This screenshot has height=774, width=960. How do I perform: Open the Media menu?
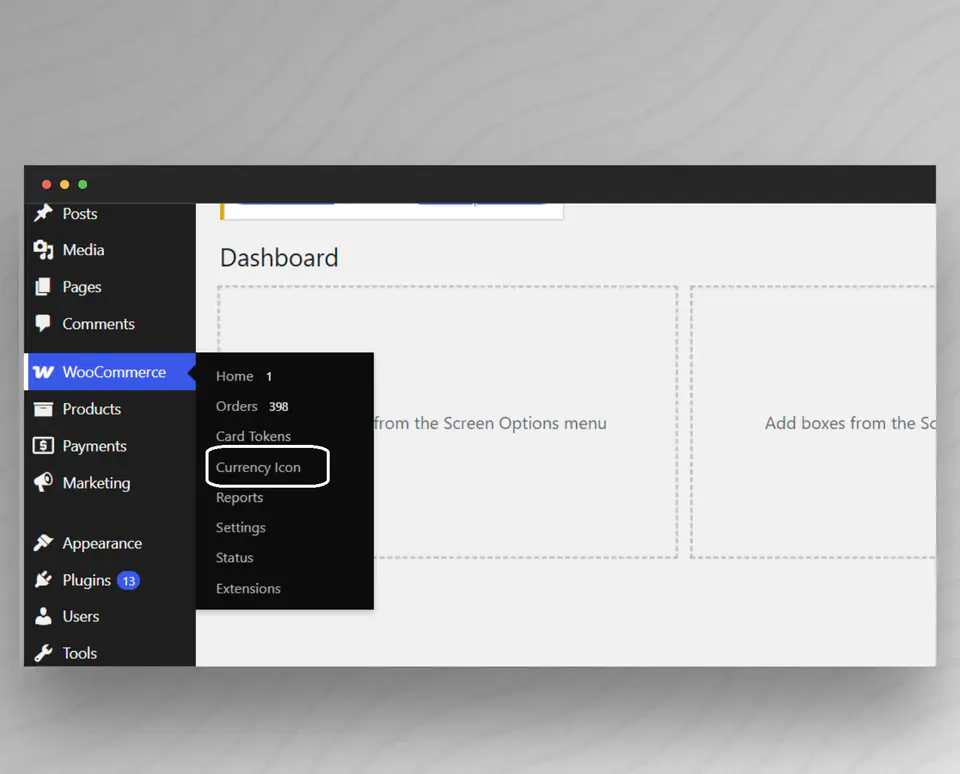(83, 250)
